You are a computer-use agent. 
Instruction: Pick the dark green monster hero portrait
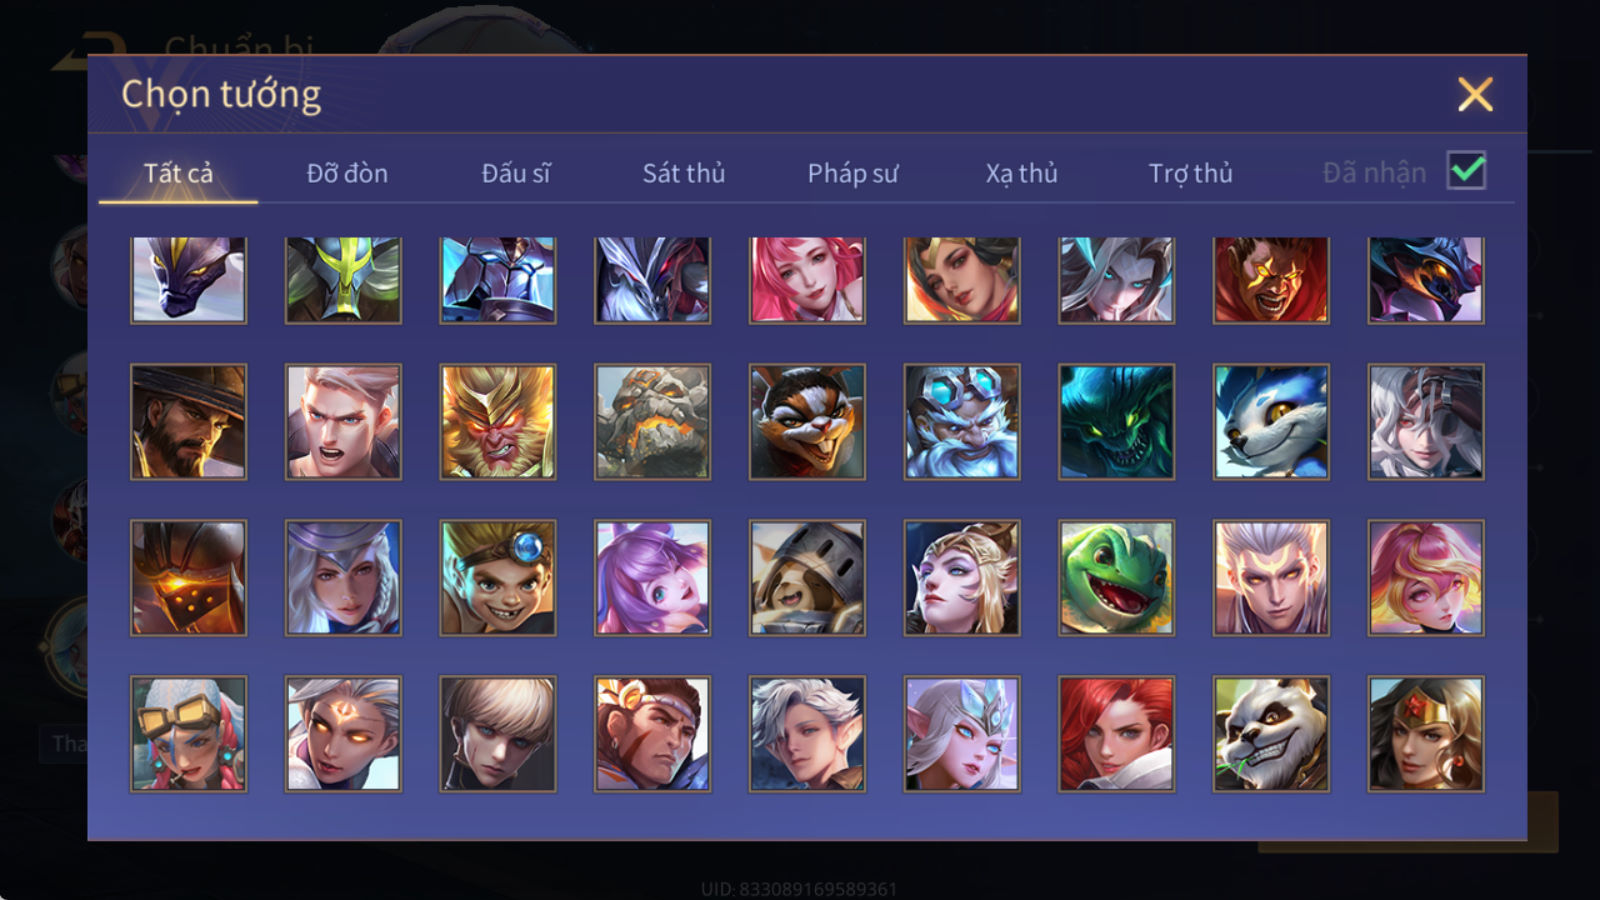pyautogui.click(x=1116, y=422)
